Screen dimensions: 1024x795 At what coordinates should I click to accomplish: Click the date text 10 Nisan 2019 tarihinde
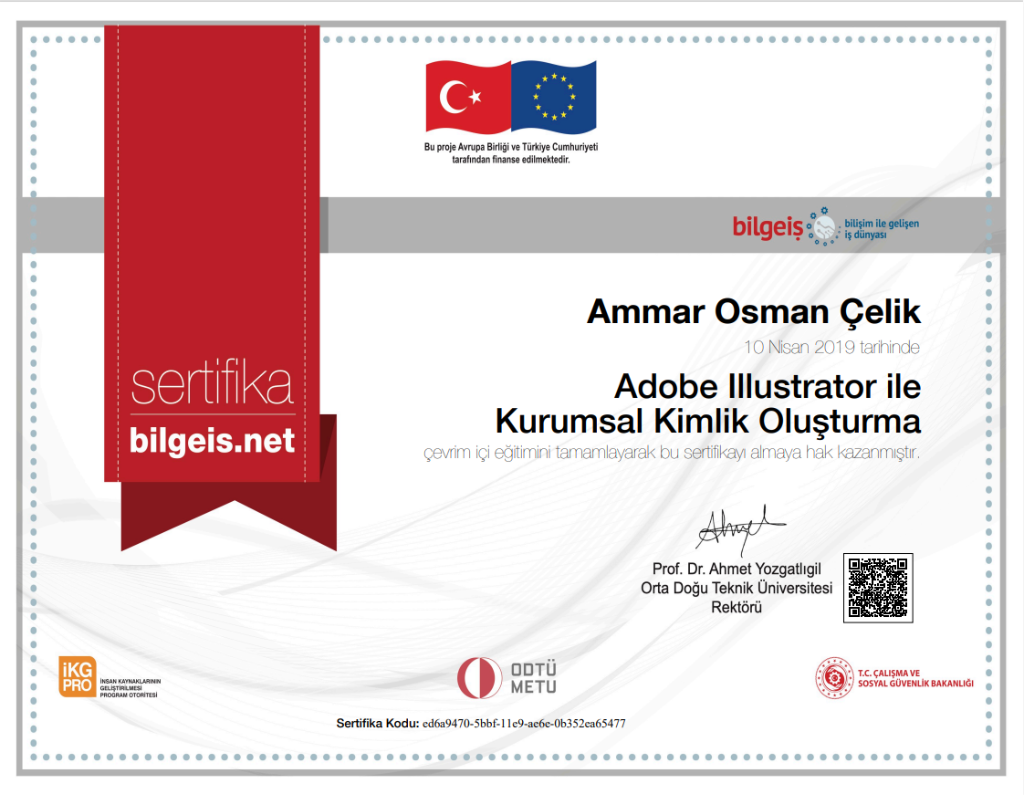click(831, 347)
